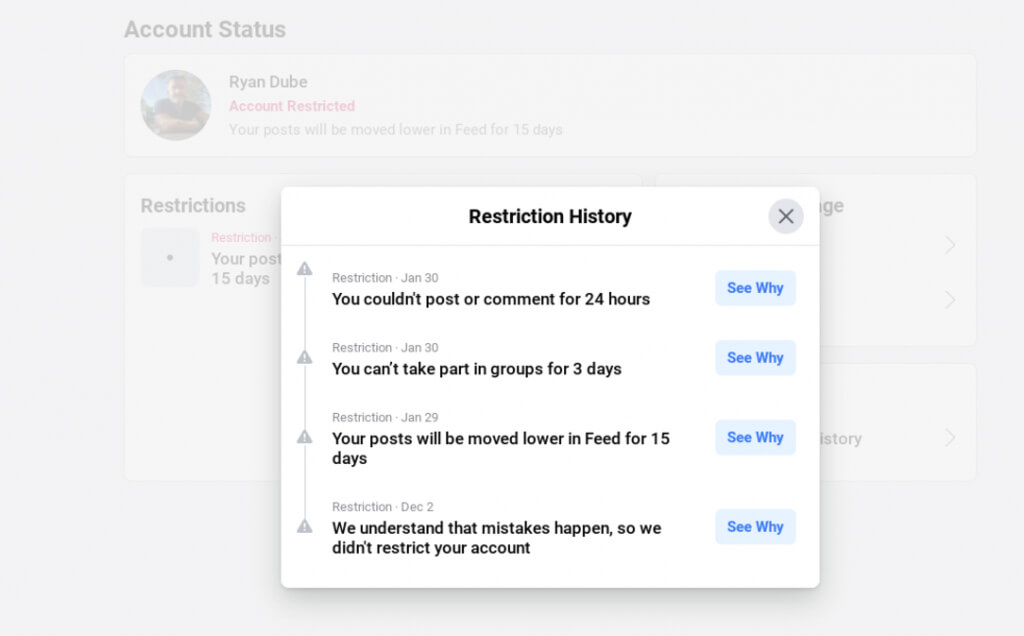This screenshot has width=1024, height=636.
Task: Click the Account Restricted status text
Action: point(292,106)
